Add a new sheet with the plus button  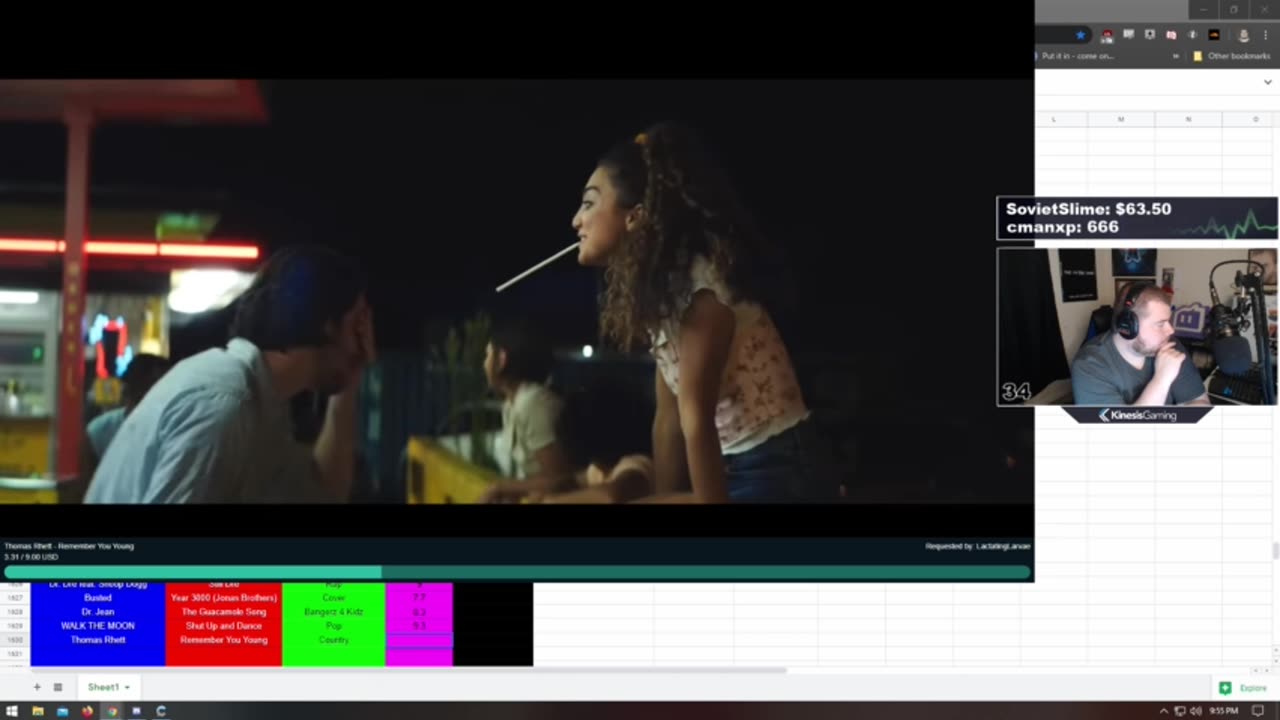37,687
